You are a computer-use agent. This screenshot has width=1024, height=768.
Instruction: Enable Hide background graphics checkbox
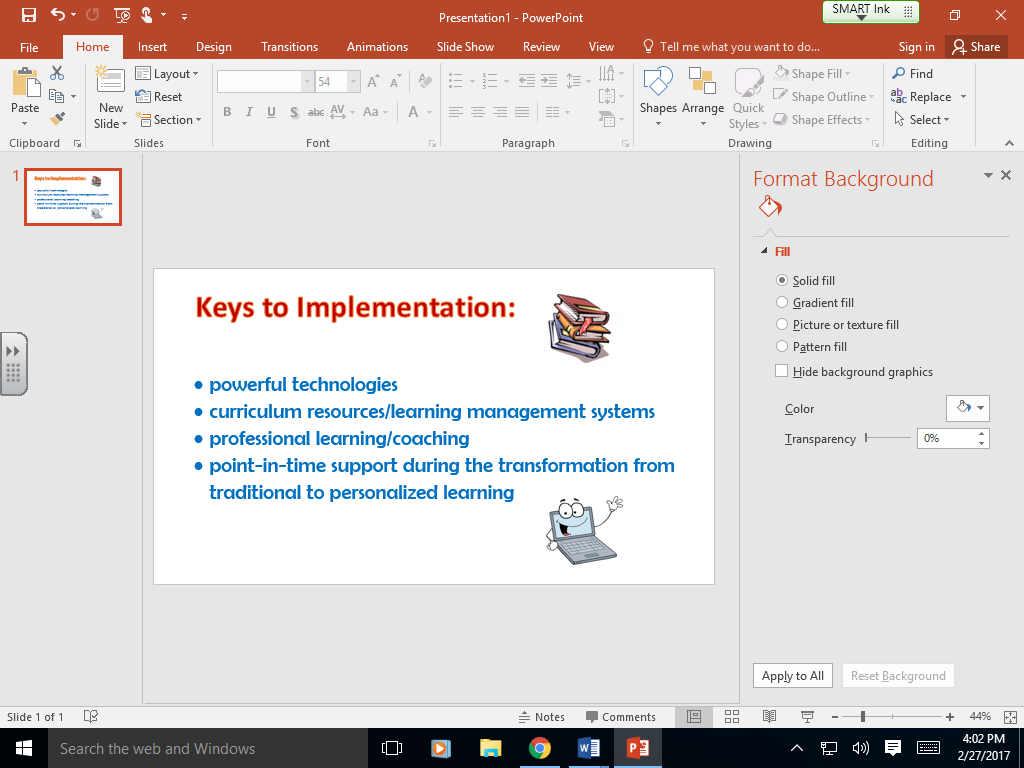(782, 372)
